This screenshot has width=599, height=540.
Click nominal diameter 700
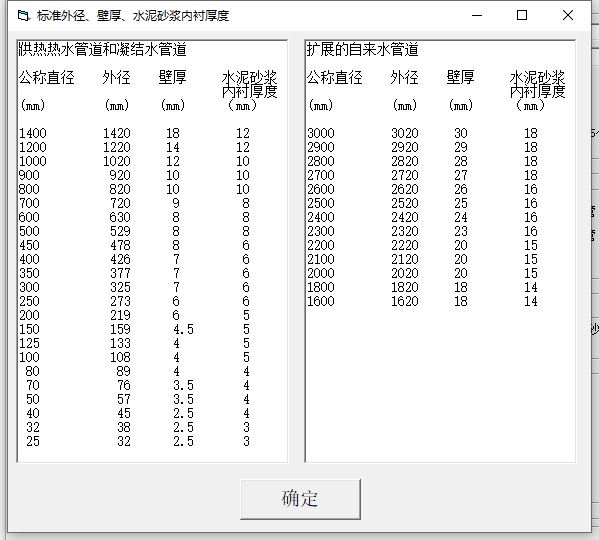click(29, 203)
